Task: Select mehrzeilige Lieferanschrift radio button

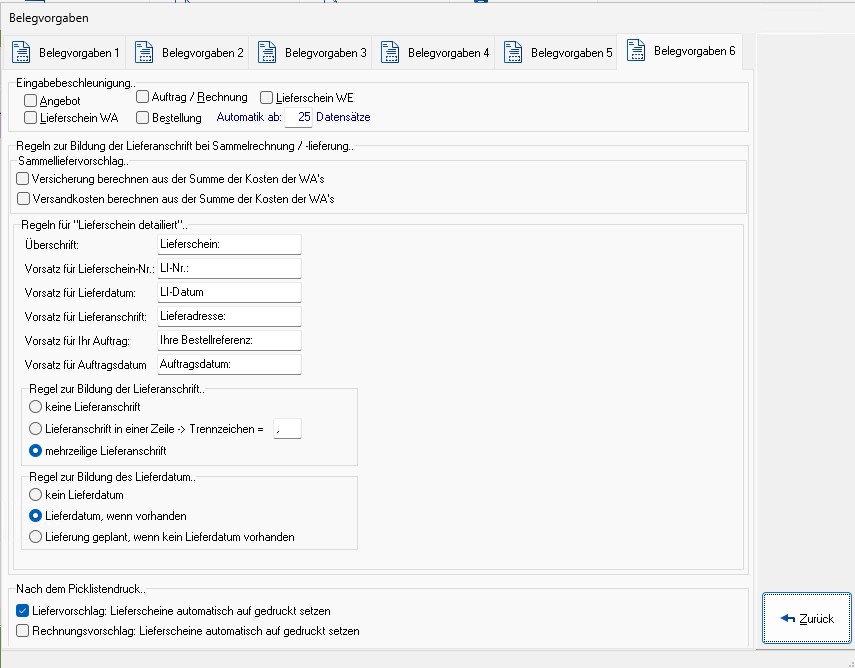Action: (35, 451)
